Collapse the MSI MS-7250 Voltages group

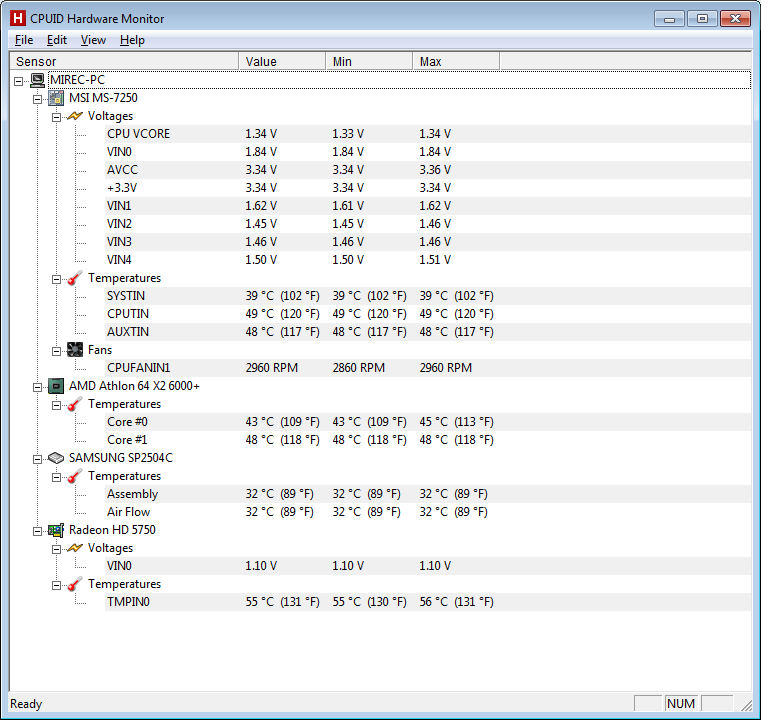pos(56,117)
